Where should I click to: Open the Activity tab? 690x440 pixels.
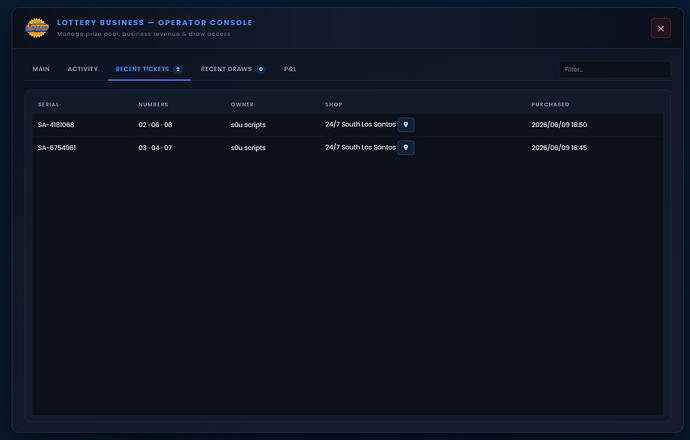click(83, 69)
